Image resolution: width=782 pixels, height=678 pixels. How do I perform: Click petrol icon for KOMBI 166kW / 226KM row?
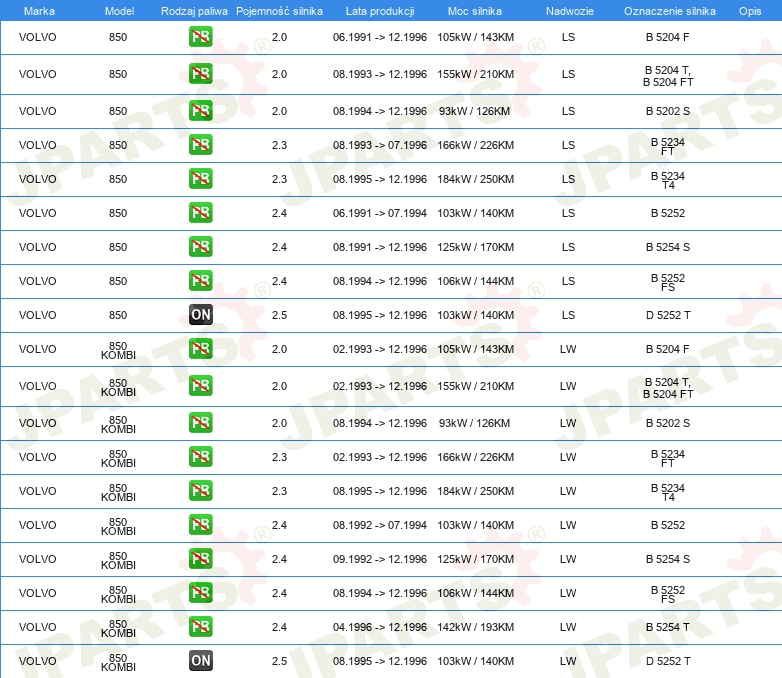tap(200, 457)
